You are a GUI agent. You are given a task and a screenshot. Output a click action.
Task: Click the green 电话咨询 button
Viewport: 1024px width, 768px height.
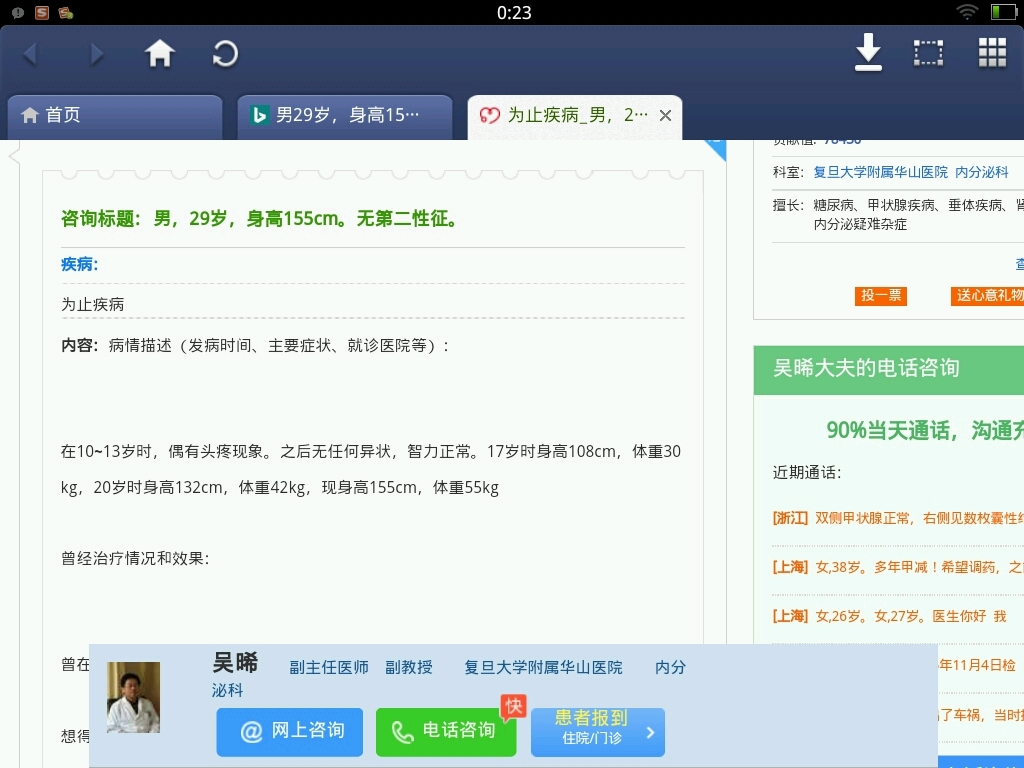(445, 731)
